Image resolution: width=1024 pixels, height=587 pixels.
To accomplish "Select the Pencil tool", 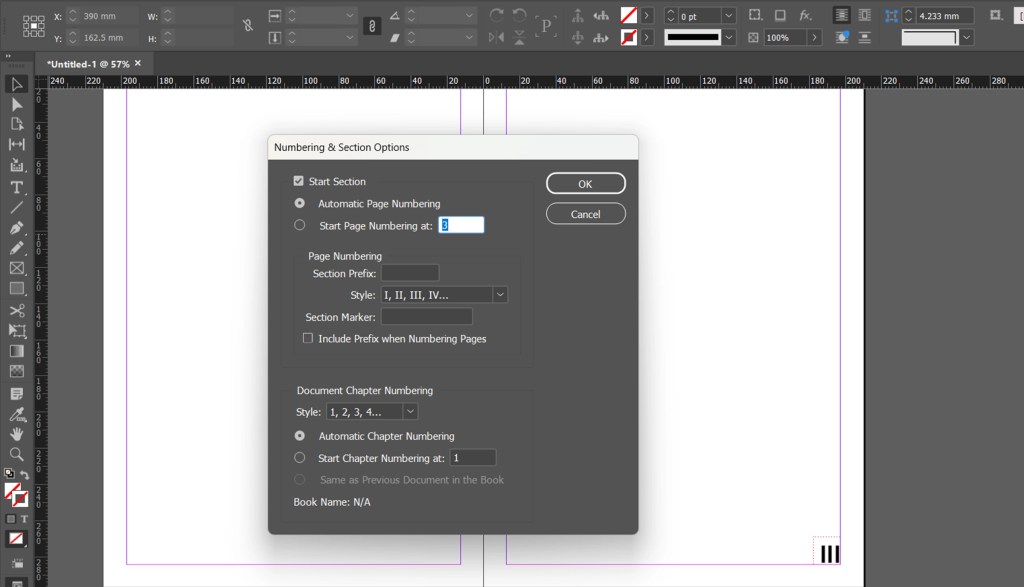I will point(16,248).
